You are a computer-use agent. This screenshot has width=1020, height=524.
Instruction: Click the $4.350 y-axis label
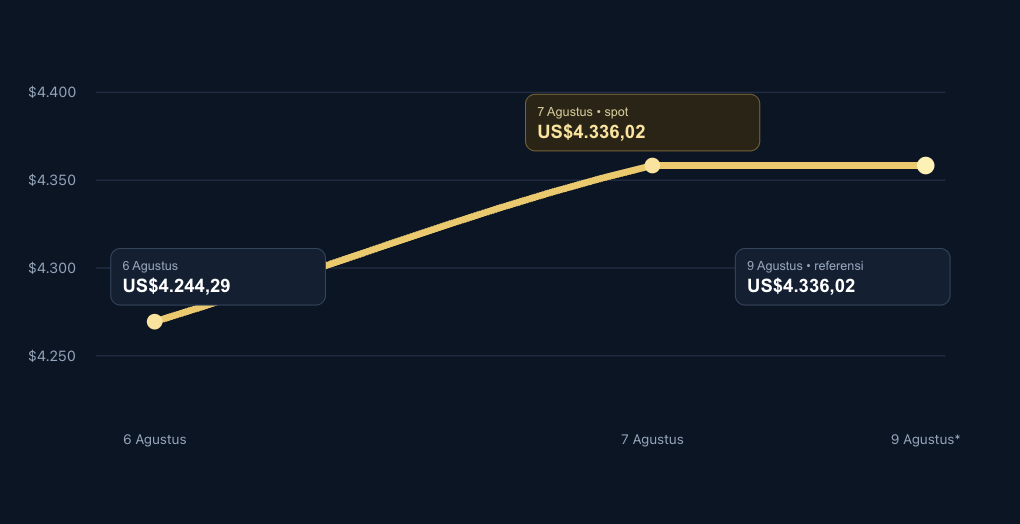pos(52,180)
